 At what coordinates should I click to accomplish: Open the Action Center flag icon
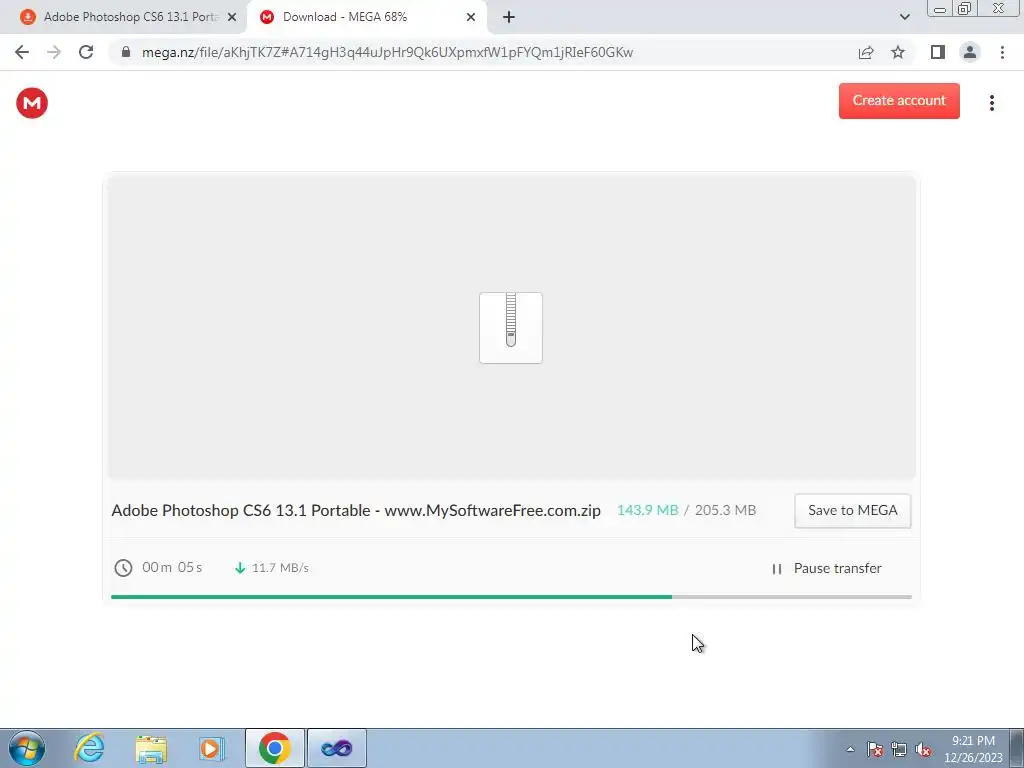click(x=875, y=749)
